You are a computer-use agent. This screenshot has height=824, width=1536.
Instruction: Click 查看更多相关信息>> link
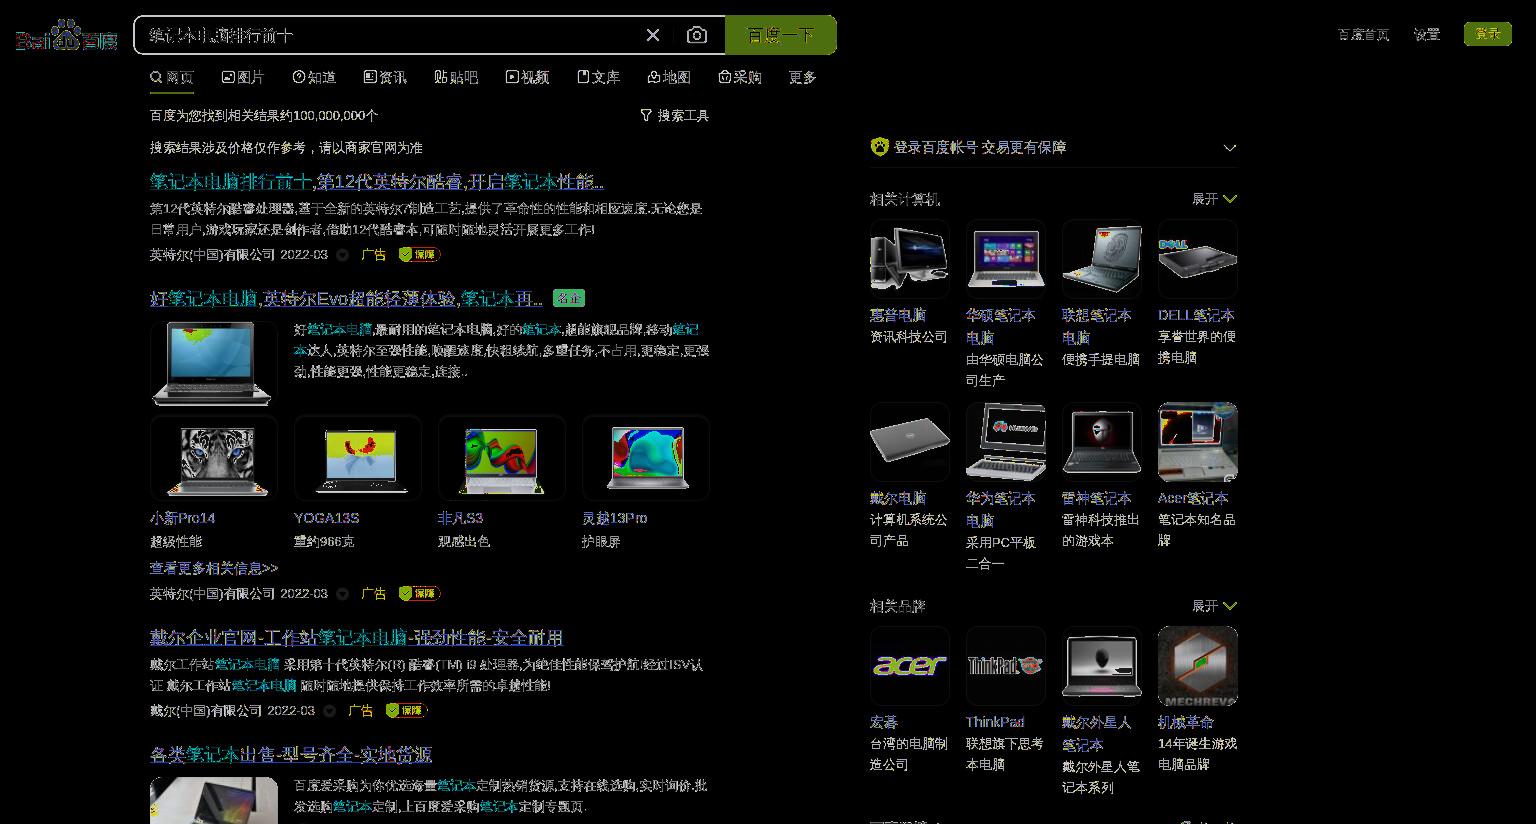click(x=214, y=568)
